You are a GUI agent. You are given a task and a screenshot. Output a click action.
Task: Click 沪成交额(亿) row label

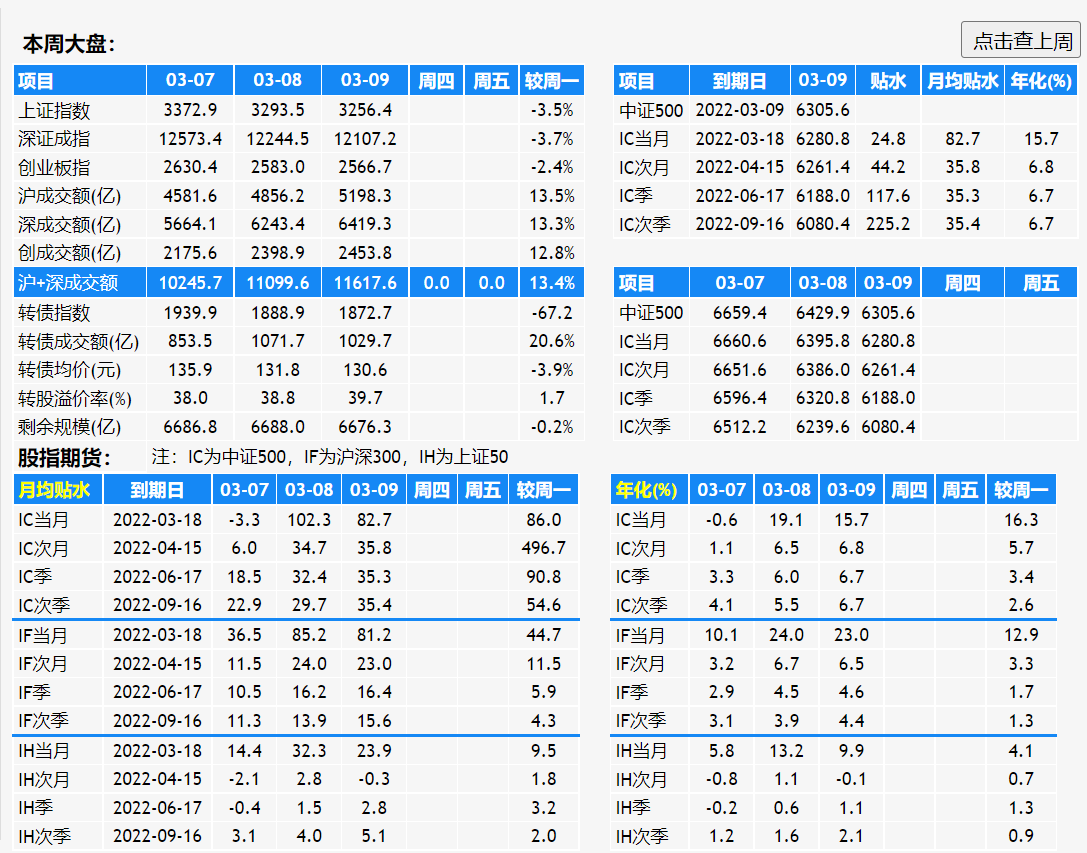pyautogui.click(x=69, y=196)
